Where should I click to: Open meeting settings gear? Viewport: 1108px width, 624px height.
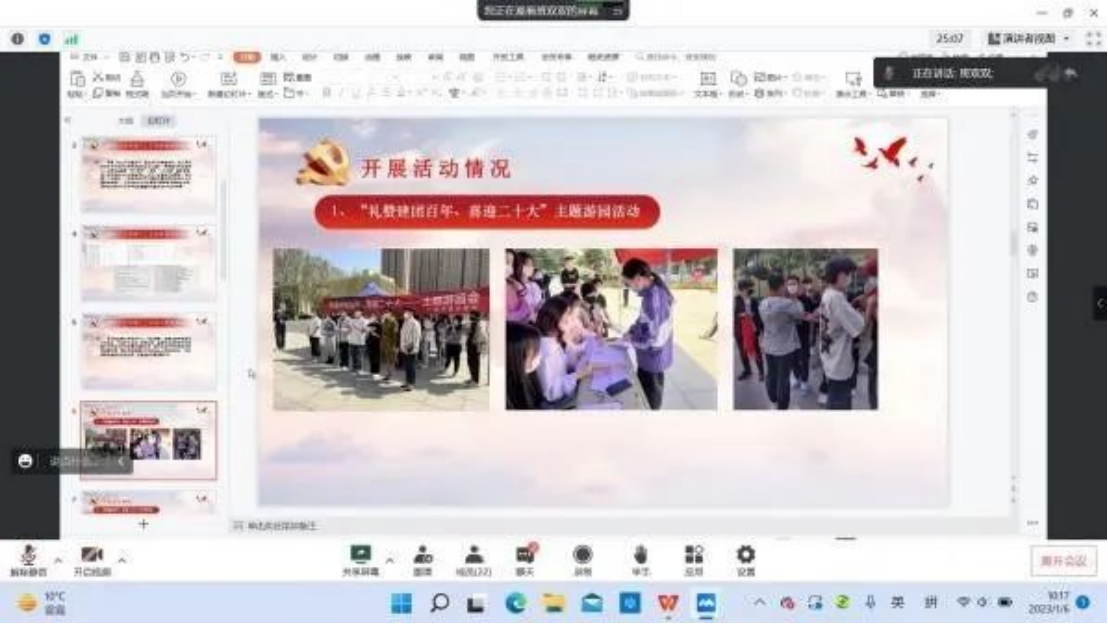click(x=746, y=559)
